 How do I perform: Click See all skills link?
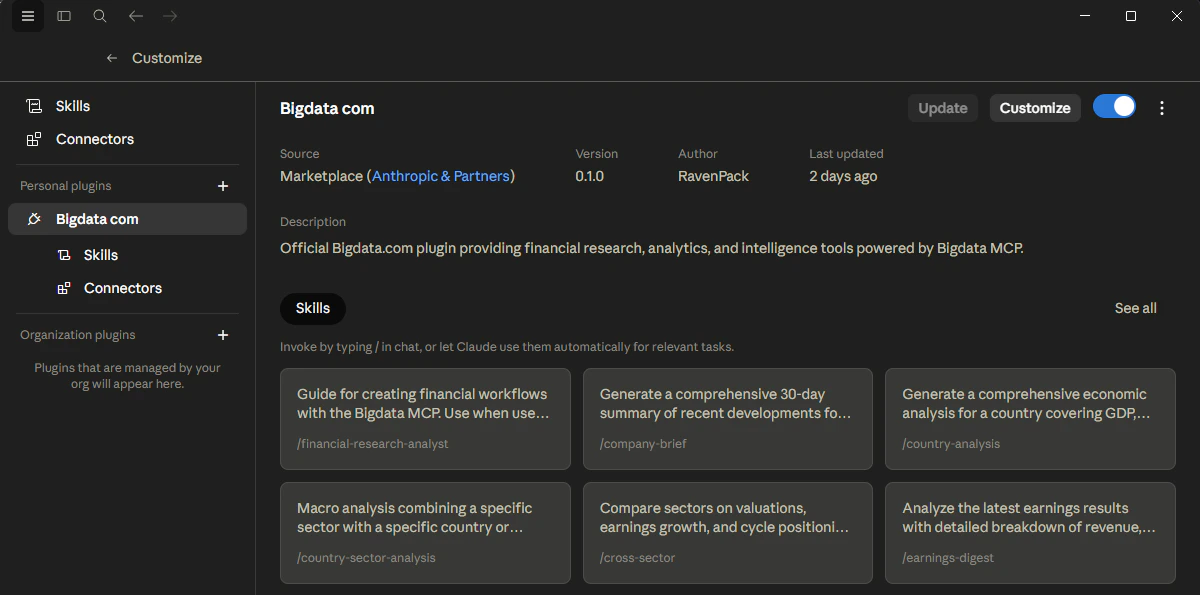pyautogui.click(x=1136, y=308)
